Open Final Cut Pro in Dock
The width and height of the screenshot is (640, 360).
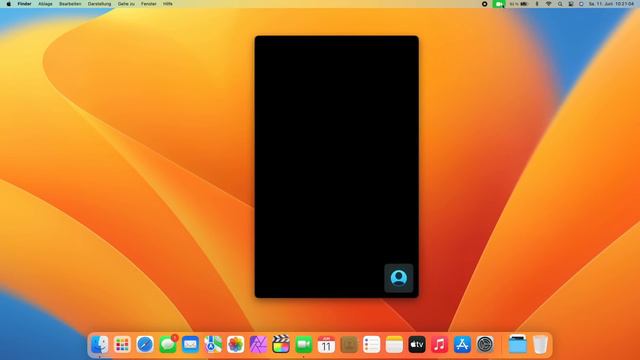pos(281,344)
